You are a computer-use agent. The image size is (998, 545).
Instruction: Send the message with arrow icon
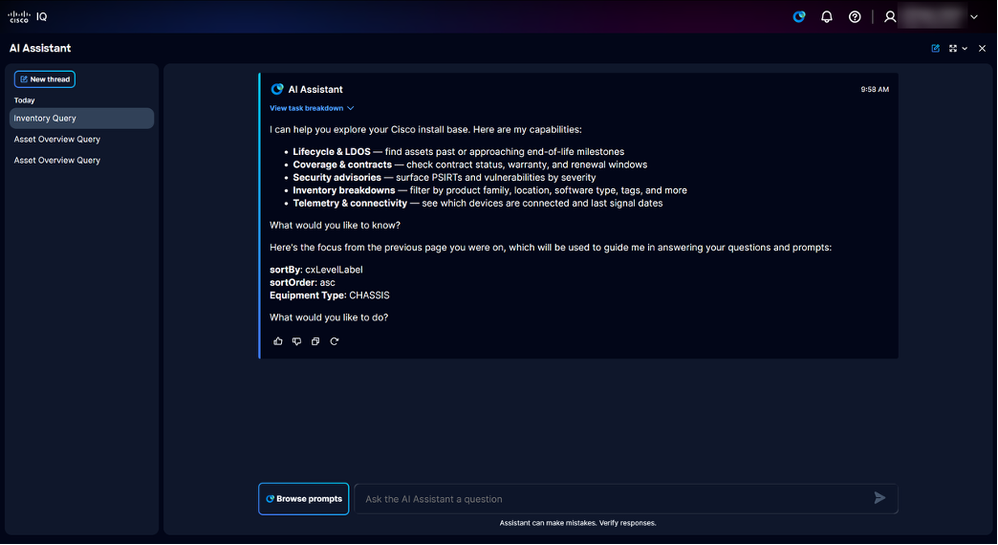(880, 499)
